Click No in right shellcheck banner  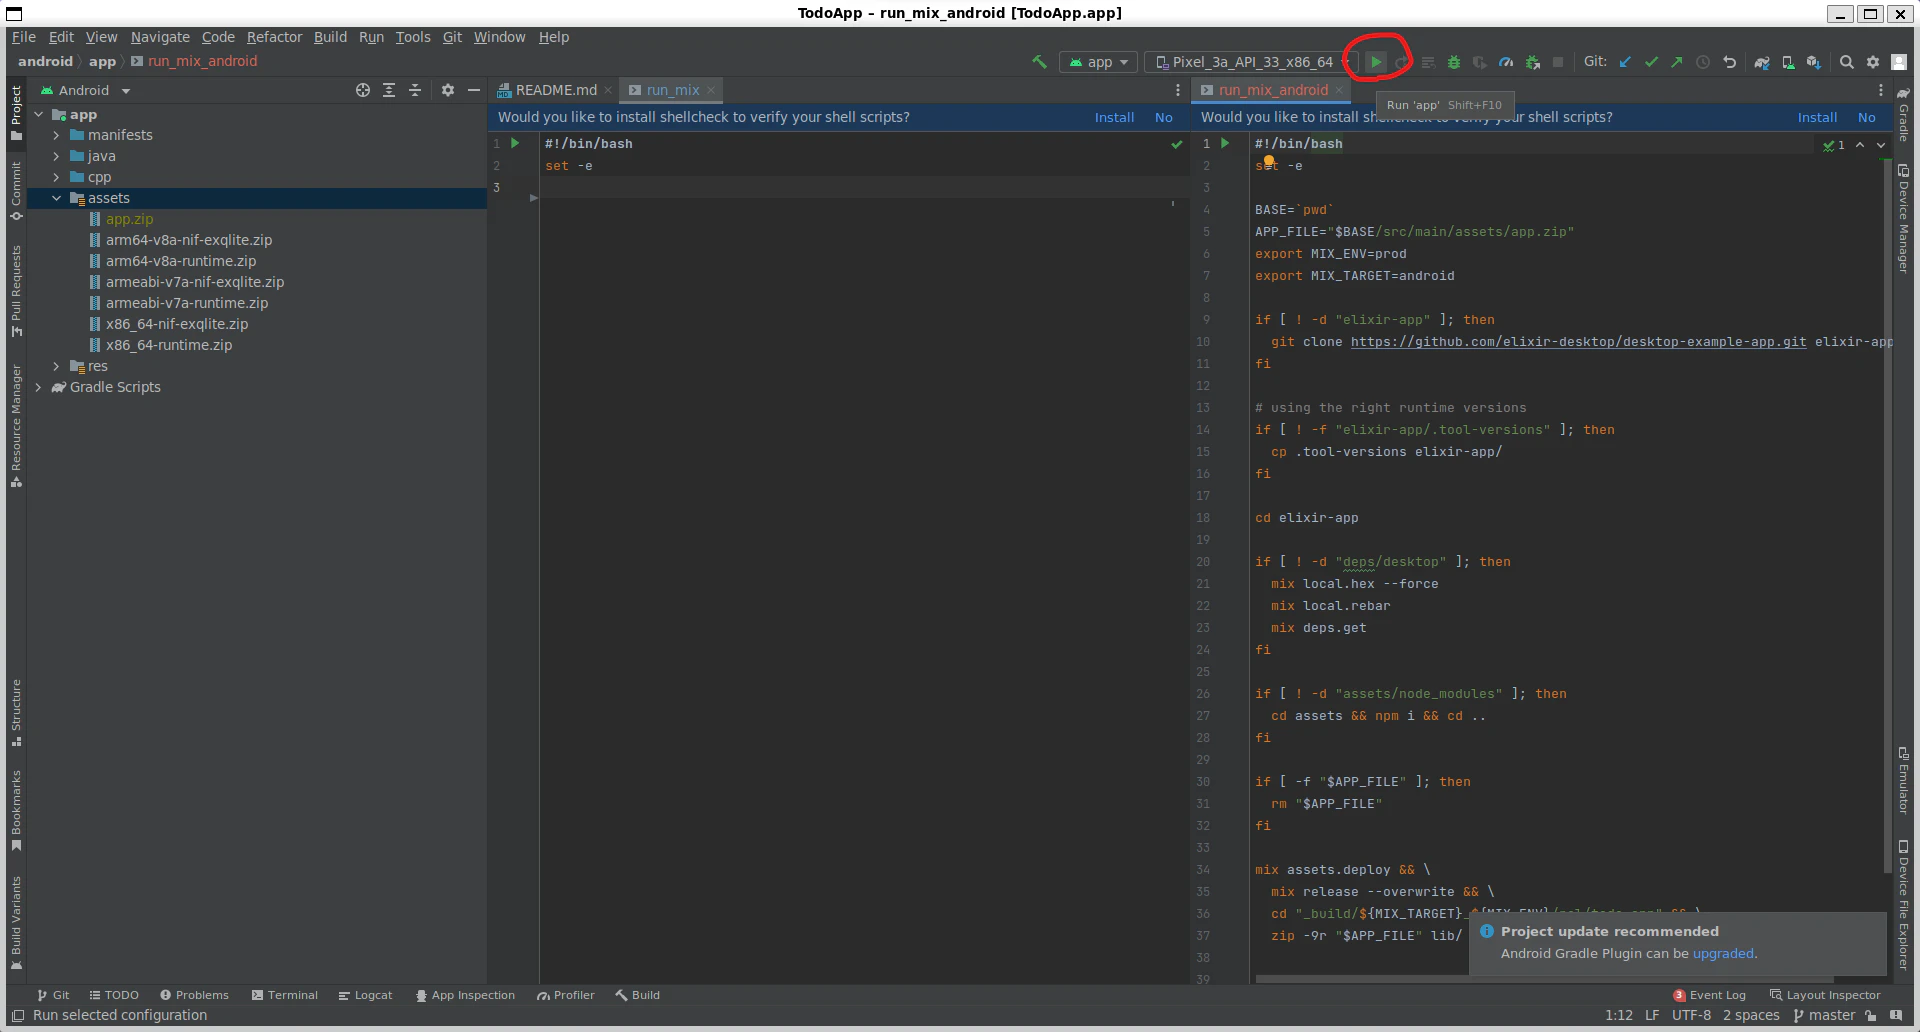(1866, 117)
